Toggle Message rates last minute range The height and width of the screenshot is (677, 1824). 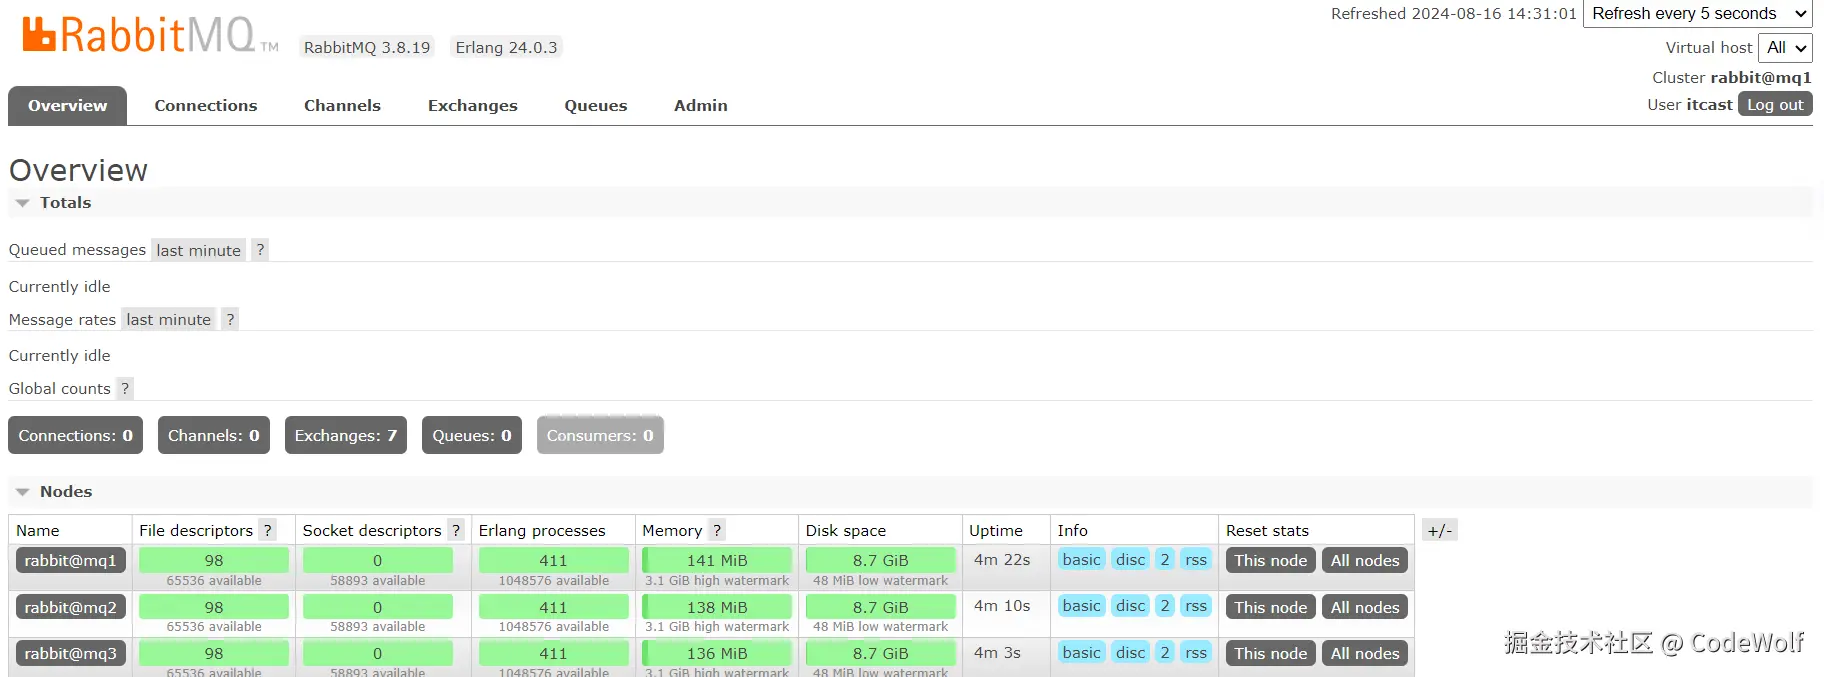coord(168,319)
